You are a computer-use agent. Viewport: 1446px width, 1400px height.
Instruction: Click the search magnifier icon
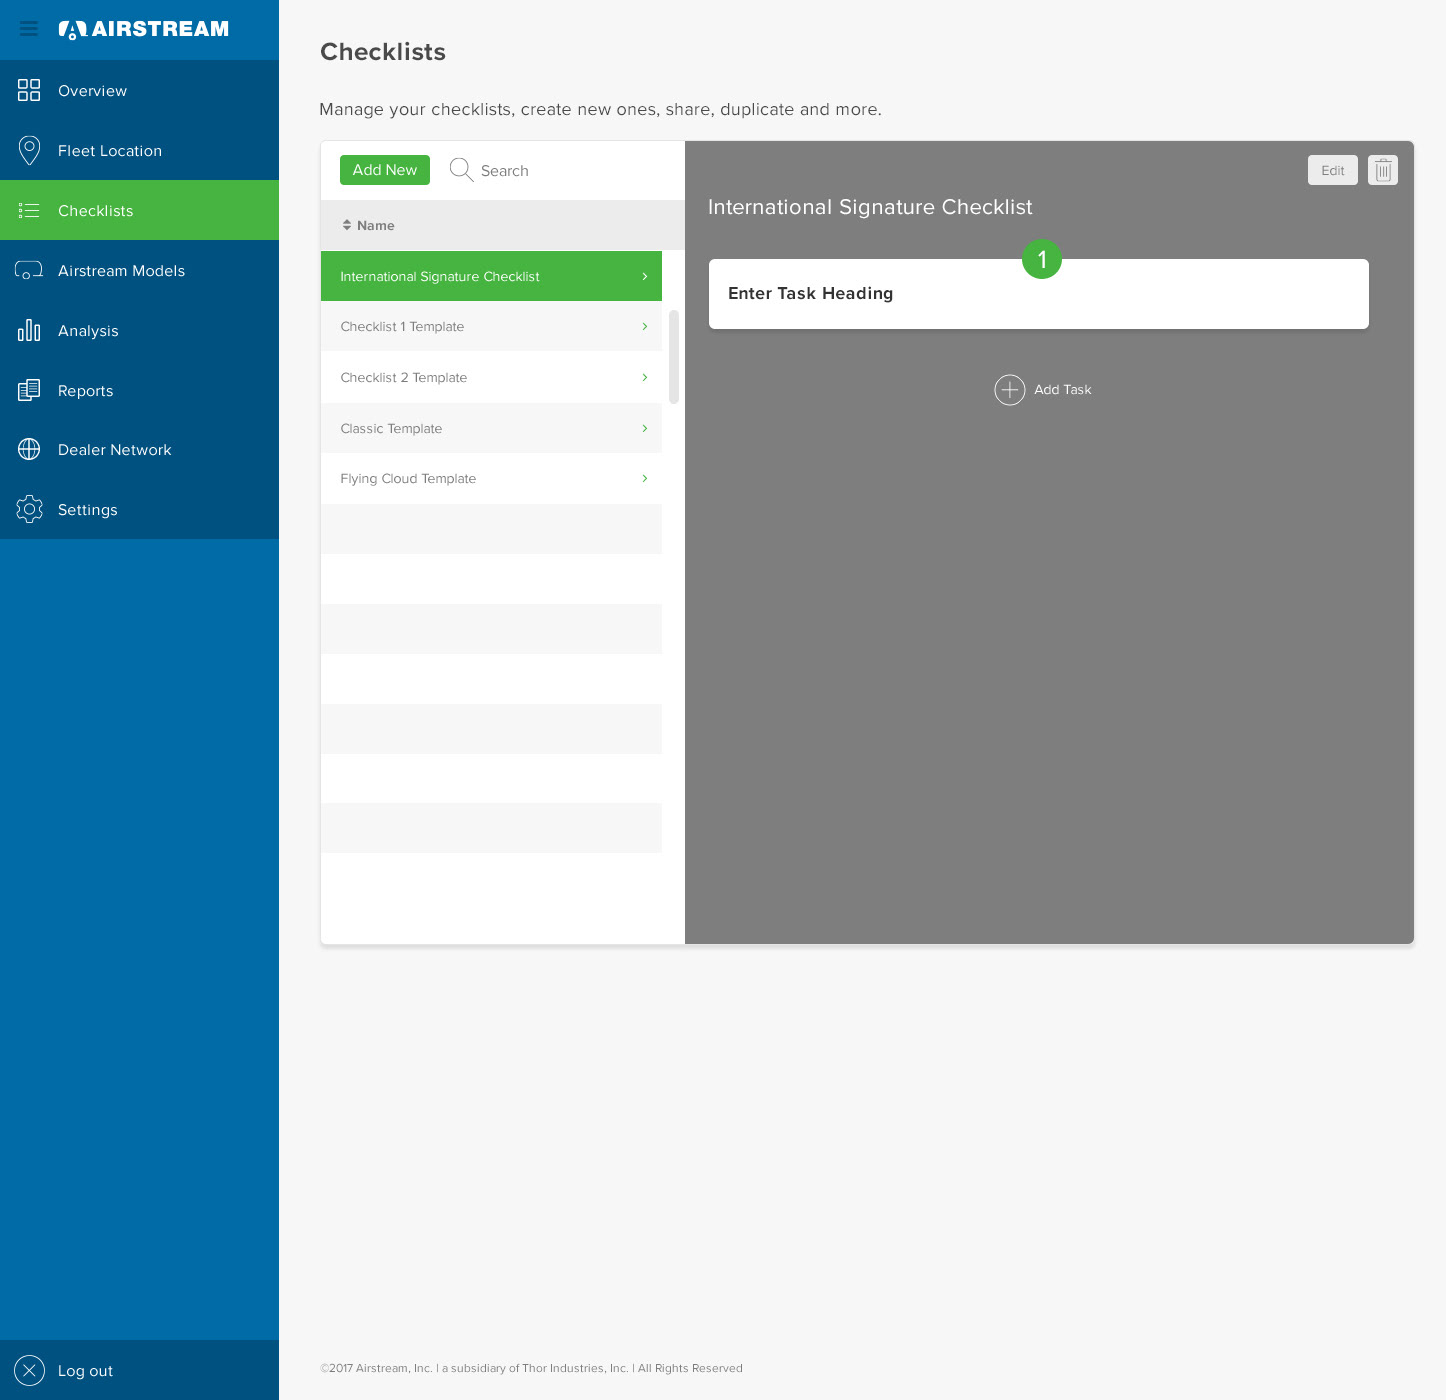click(461, 170)
